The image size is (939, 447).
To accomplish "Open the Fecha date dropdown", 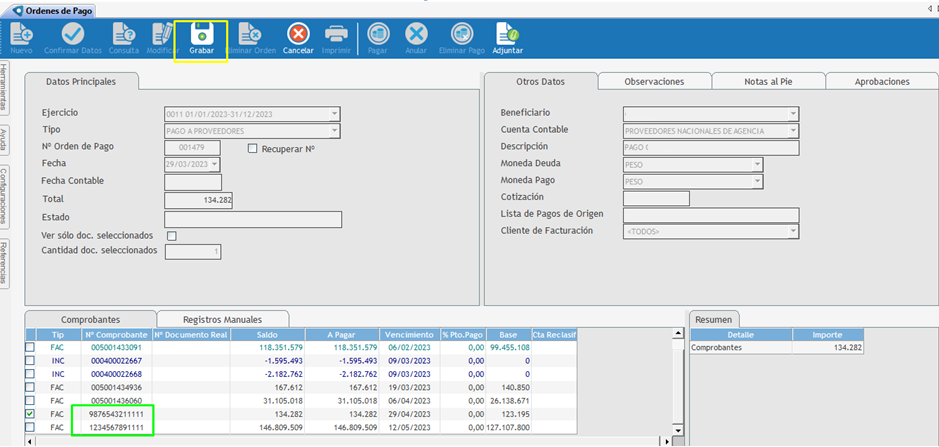I will [214, 164].
